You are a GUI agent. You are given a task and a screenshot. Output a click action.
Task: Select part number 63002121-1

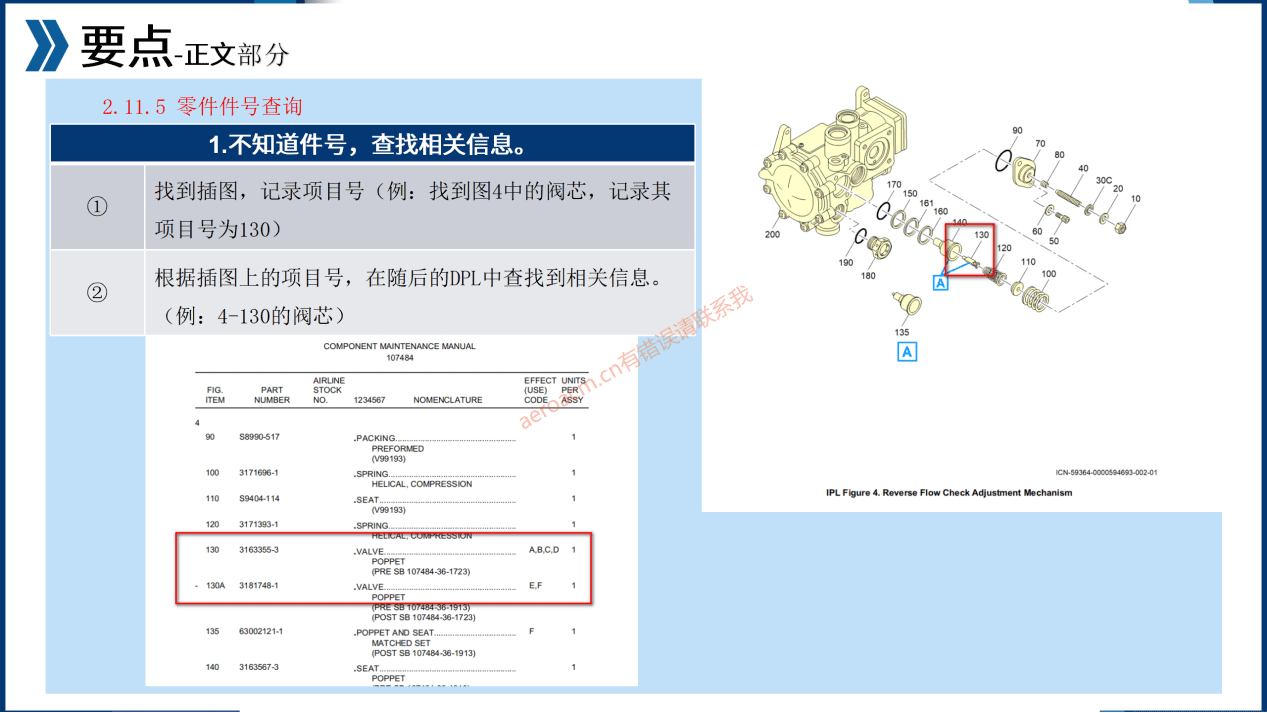point(261,632)
